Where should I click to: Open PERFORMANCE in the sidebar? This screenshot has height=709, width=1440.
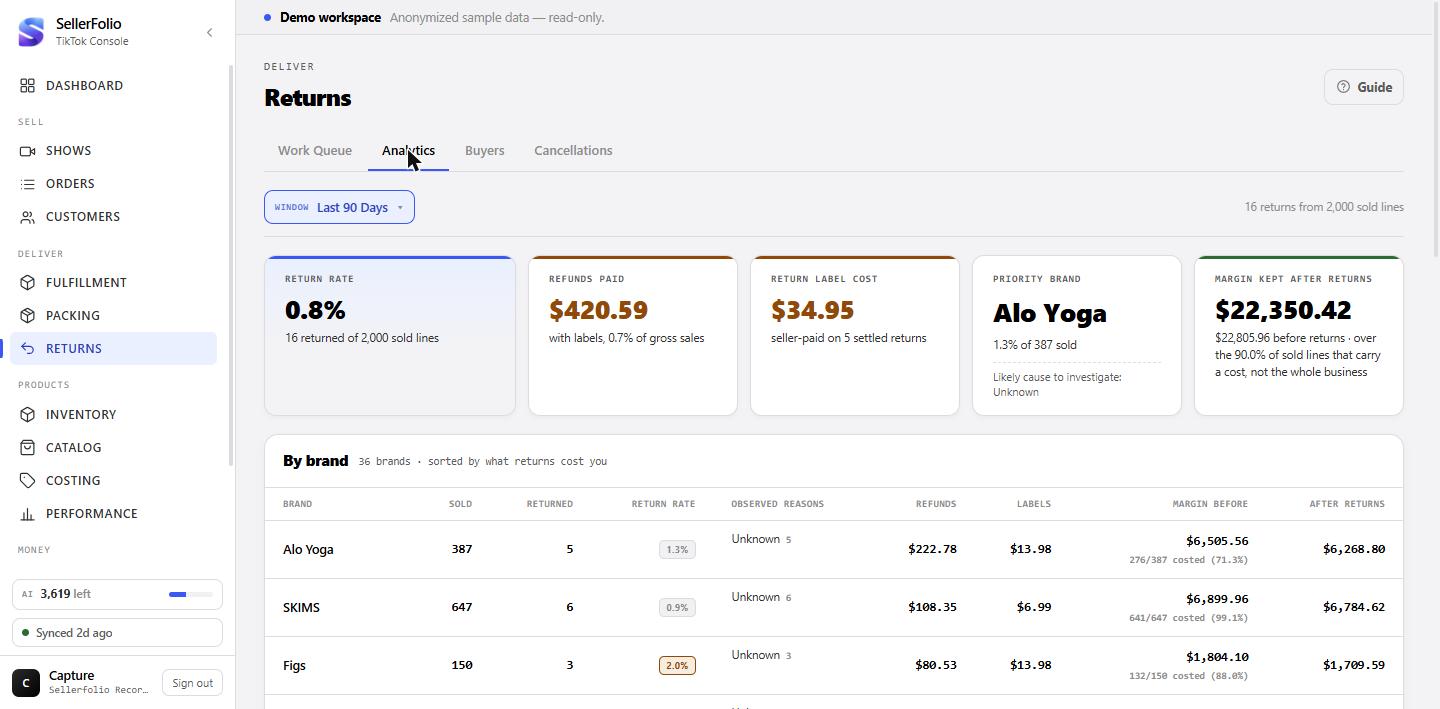113,514
